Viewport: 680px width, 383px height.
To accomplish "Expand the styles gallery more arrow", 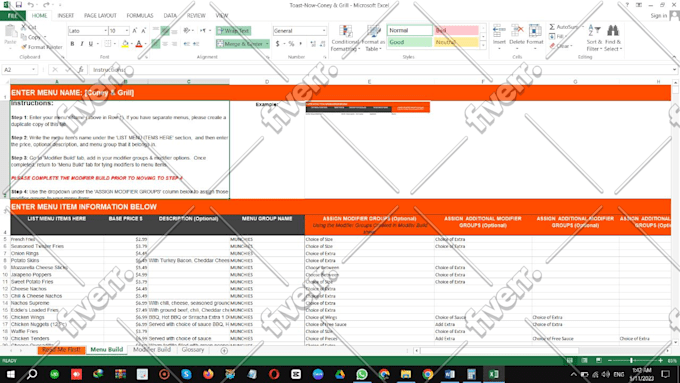I will pyautogui.click(x=483, y=46).
